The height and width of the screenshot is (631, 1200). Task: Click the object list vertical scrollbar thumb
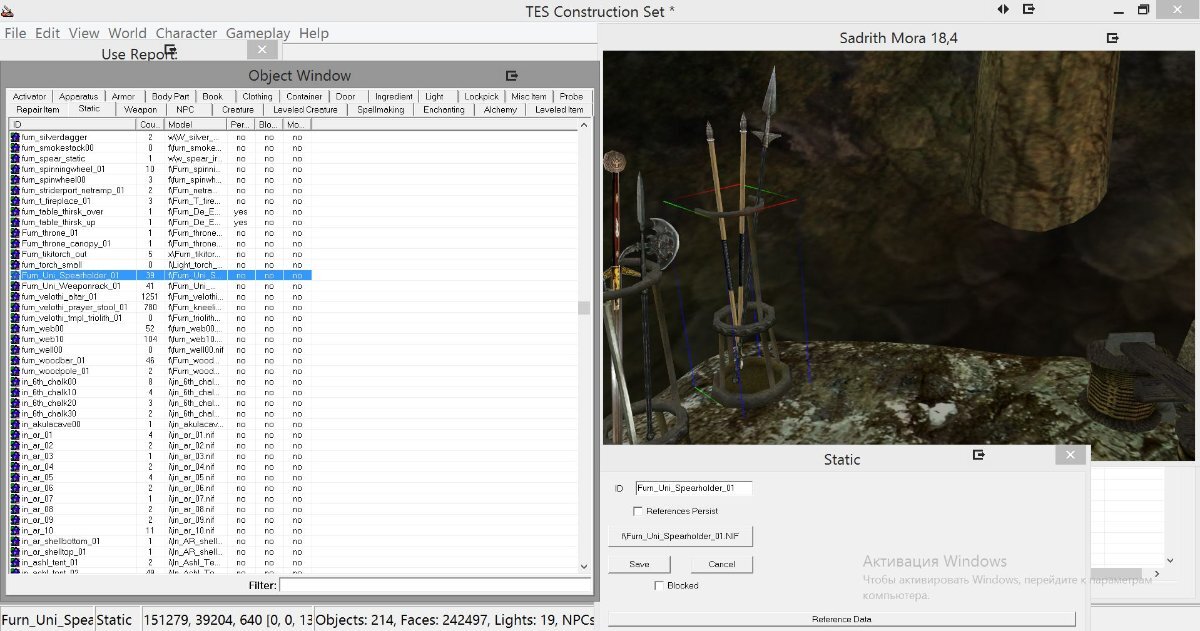584,308
